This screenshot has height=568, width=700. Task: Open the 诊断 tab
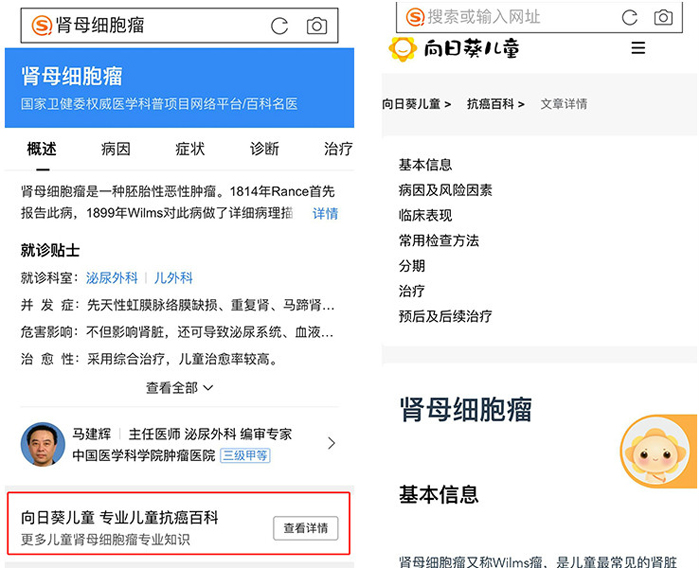pos(264,149)
